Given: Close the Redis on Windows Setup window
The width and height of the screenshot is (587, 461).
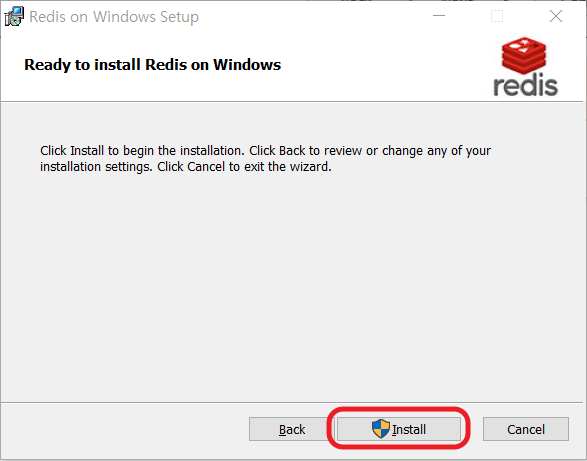Looking at the screenshot, I should click(x=556, y=16).
